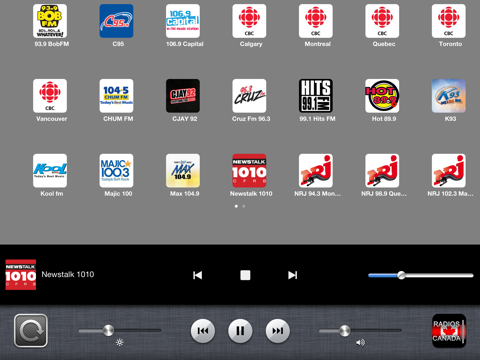Switch to the second page dot

point(244,206)
